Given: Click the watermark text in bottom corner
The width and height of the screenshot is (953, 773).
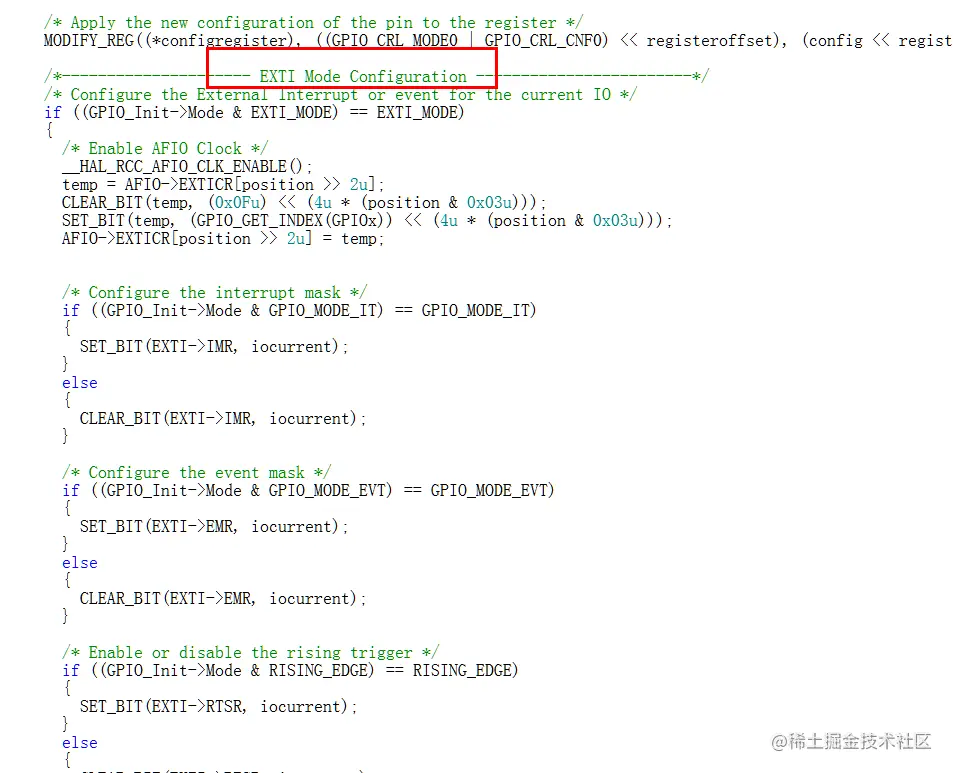Looking at the screenshot, I should pyautogui.click(x=852, y=741).
